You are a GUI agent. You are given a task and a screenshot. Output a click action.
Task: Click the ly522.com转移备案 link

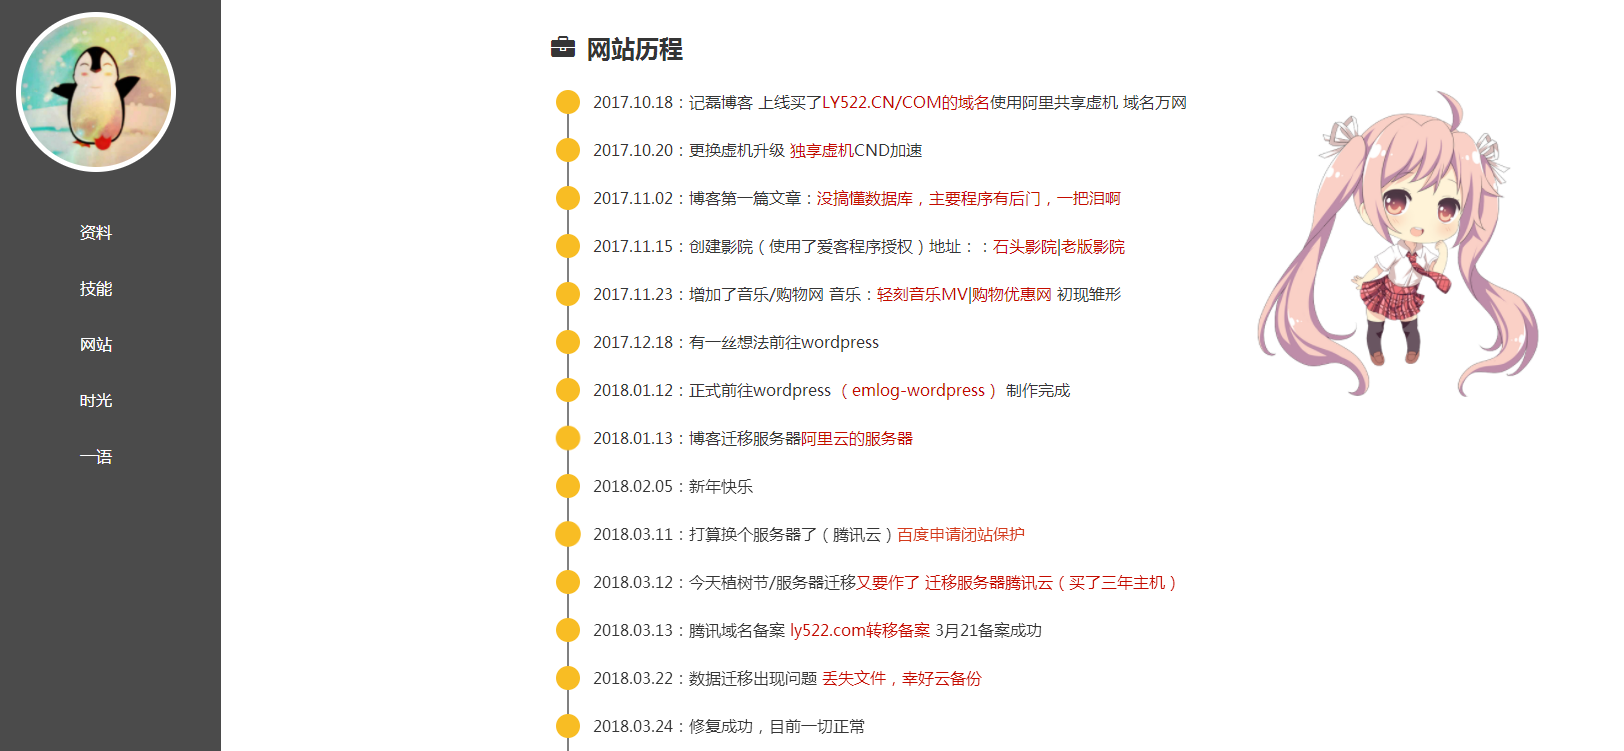pyautogui.click(x=859, y=631)
